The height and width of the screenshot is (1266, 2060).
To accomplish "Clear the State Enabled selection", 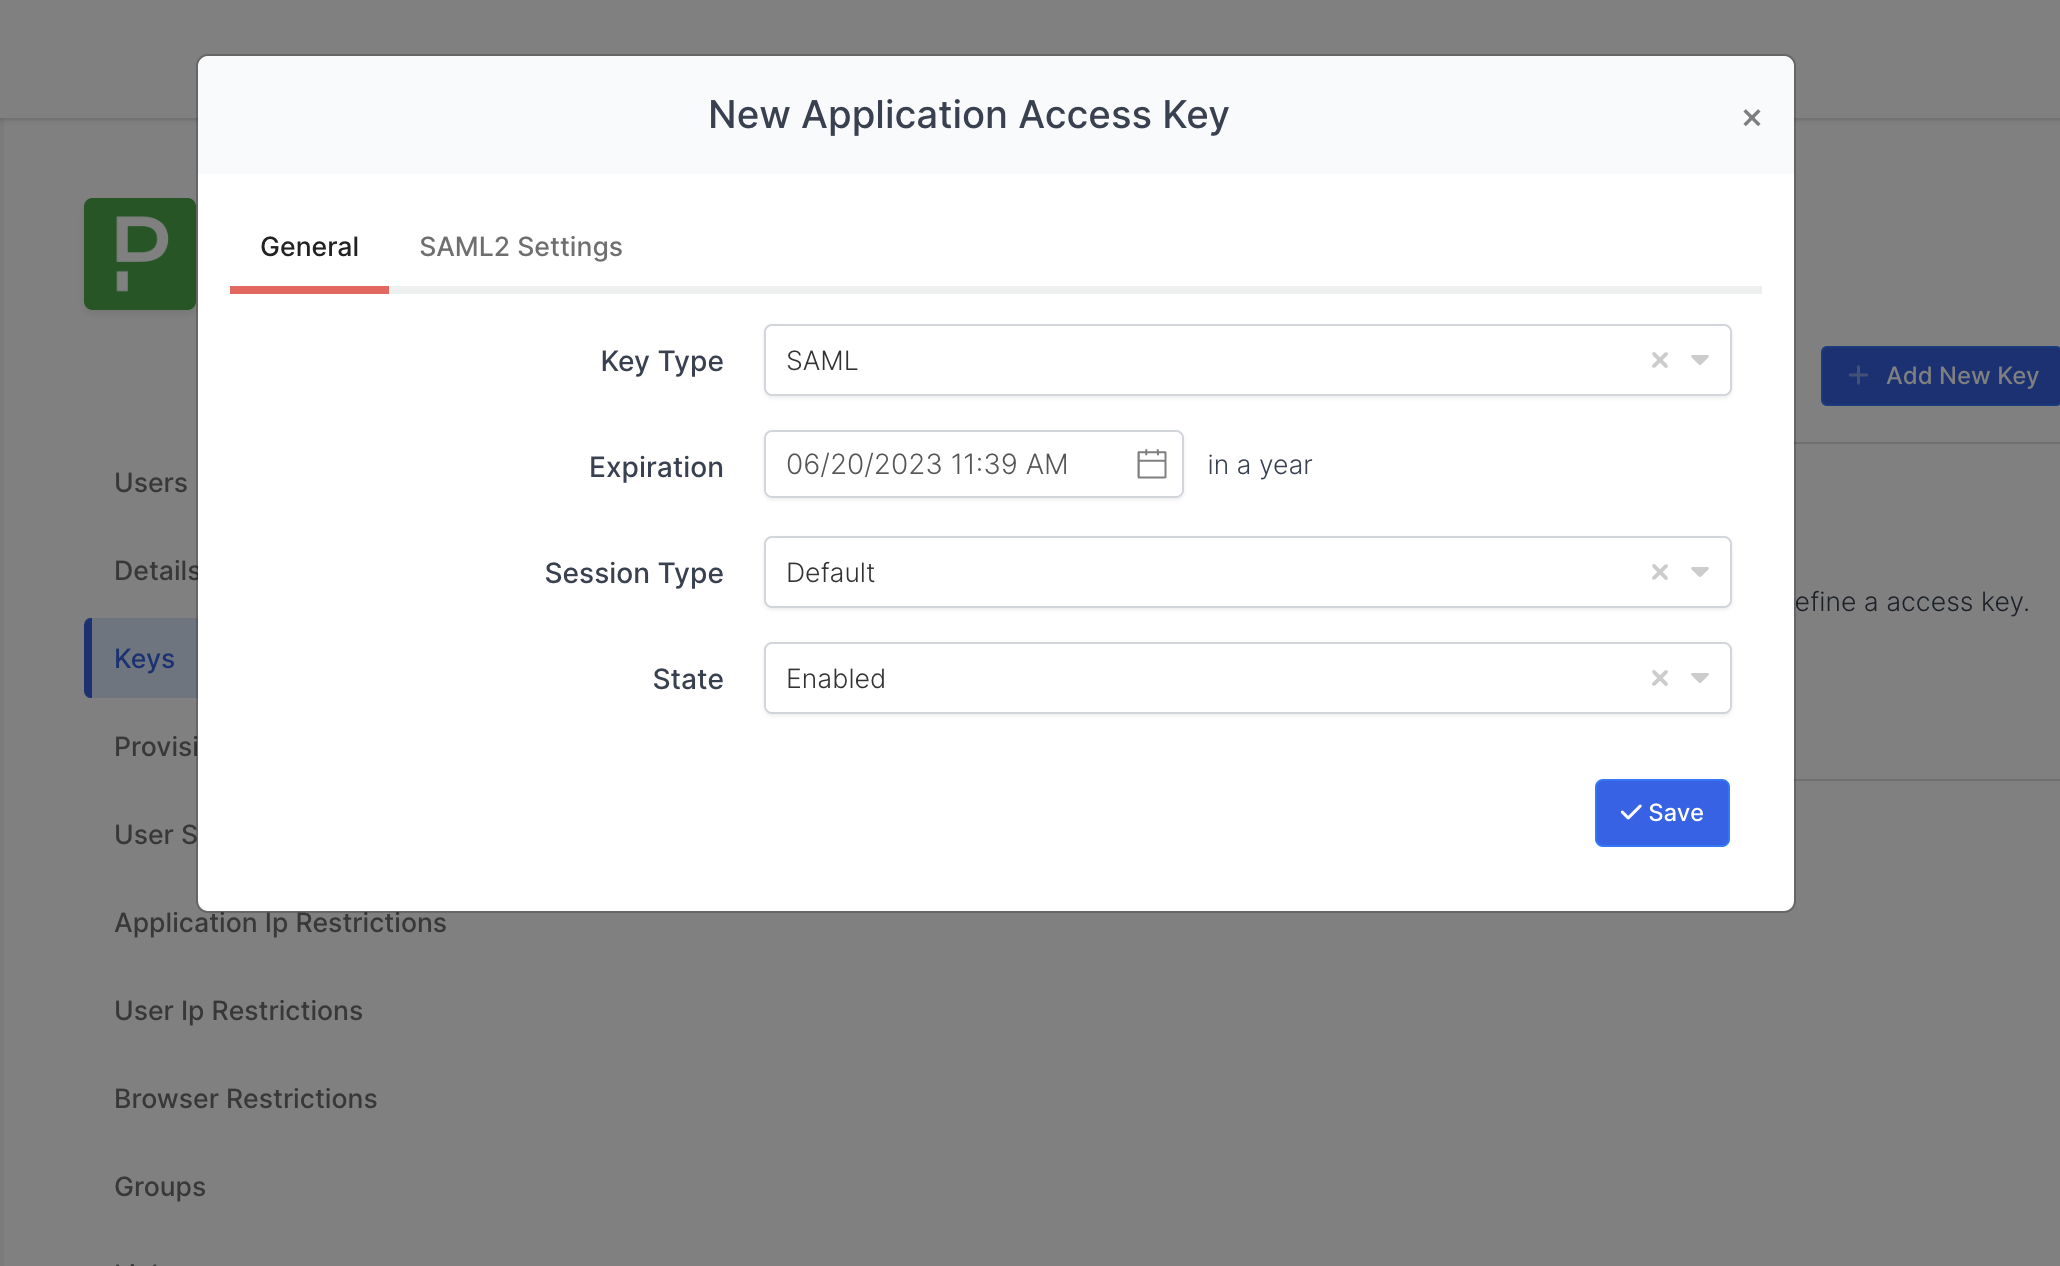I will pos(1659,678).
